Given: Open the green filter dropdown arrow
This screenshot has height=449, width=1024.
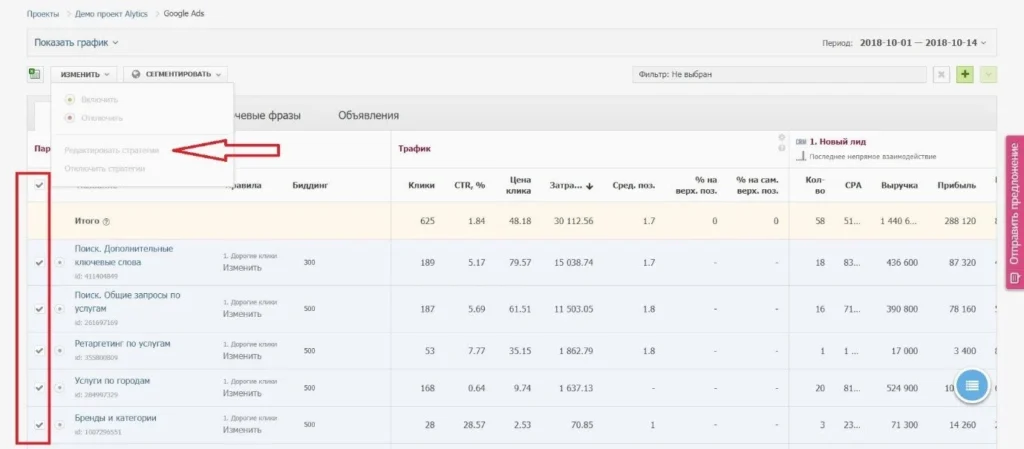Looking at the screenshot, I should pos(989,74).
